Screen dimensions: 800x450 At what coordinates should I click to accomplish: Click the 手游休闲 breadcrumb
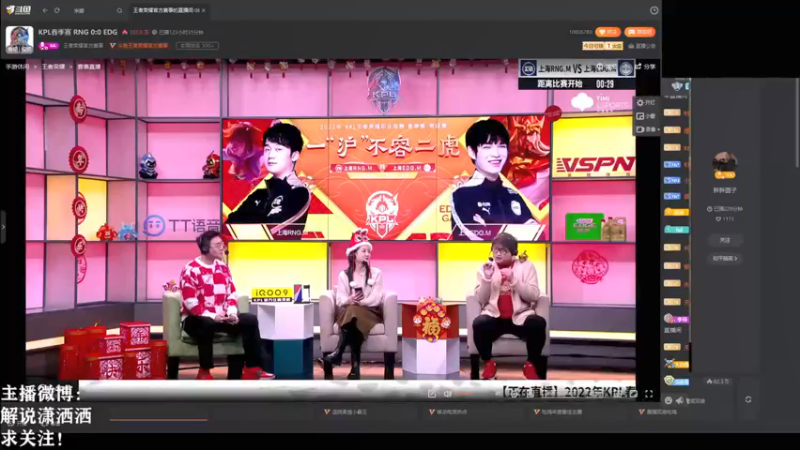coord(17,66)
